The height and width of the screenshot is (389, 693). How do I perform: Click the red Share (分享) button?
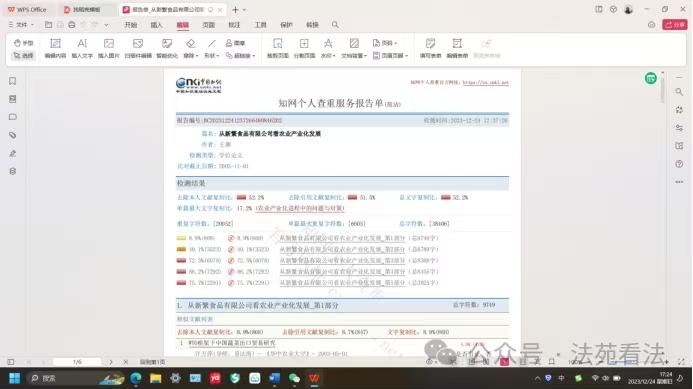pyautogui.click(x=674, y=25)
